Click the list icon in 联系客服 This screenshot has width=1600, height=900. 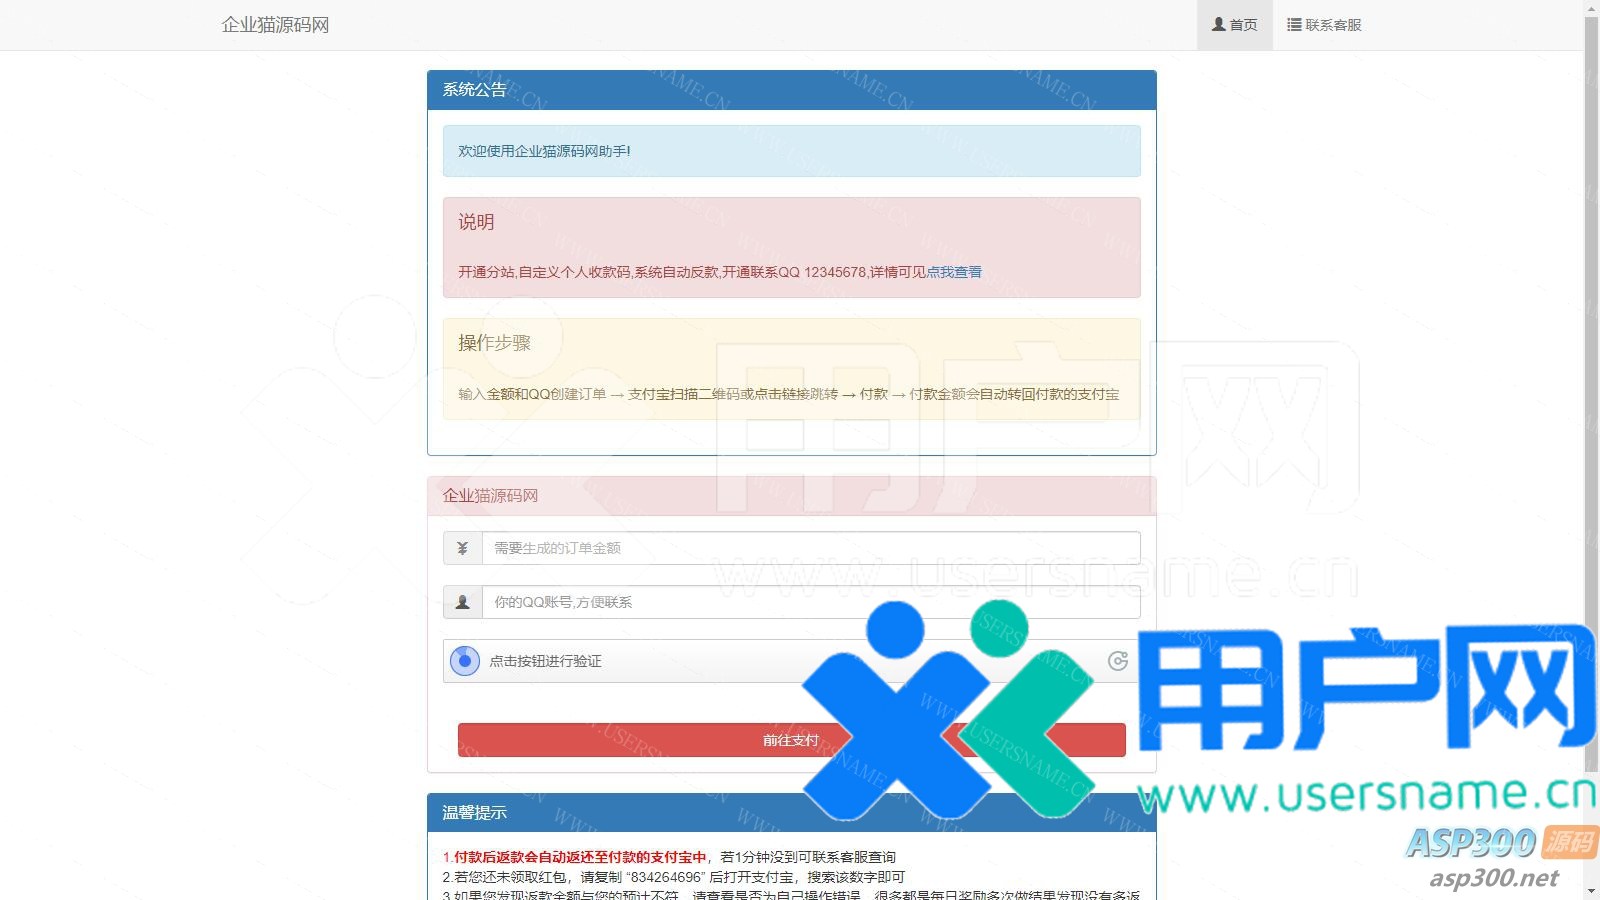click(1294, 25)
